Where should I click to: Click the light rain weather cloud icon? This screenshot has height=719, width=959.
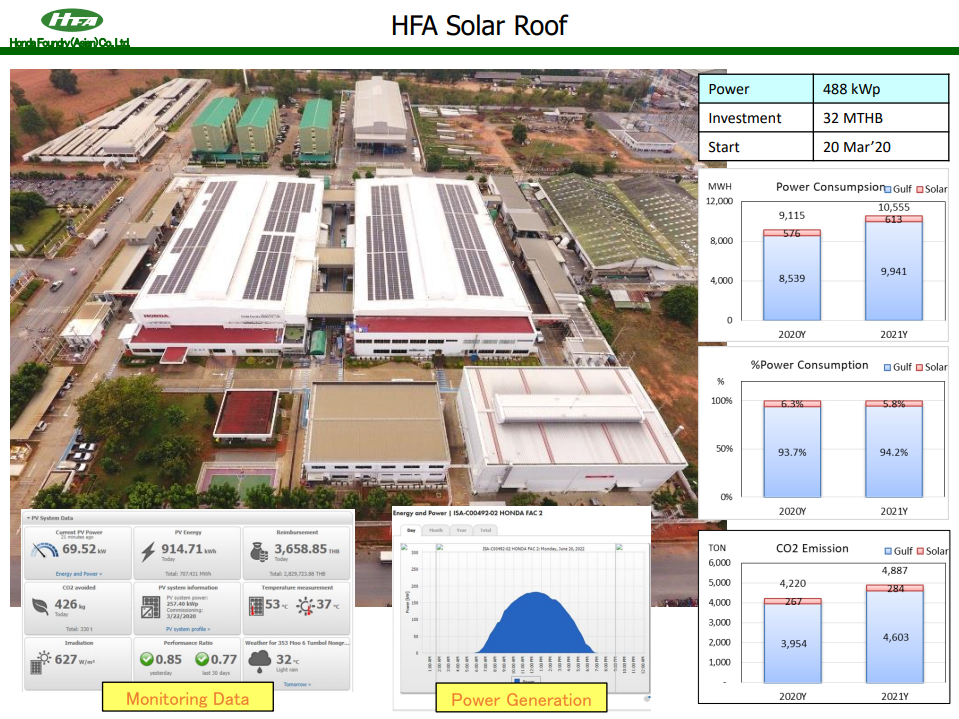coord(261,660)
